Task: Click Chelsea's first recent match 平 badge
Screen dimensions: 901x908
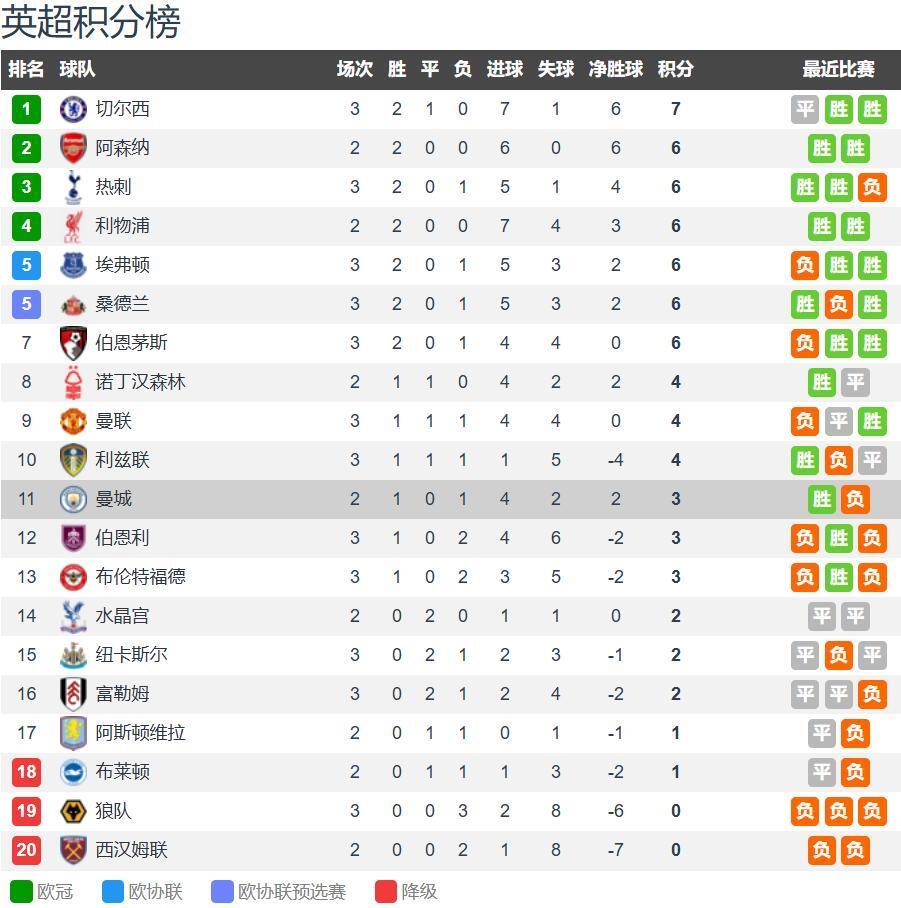Action: [805, 109]
